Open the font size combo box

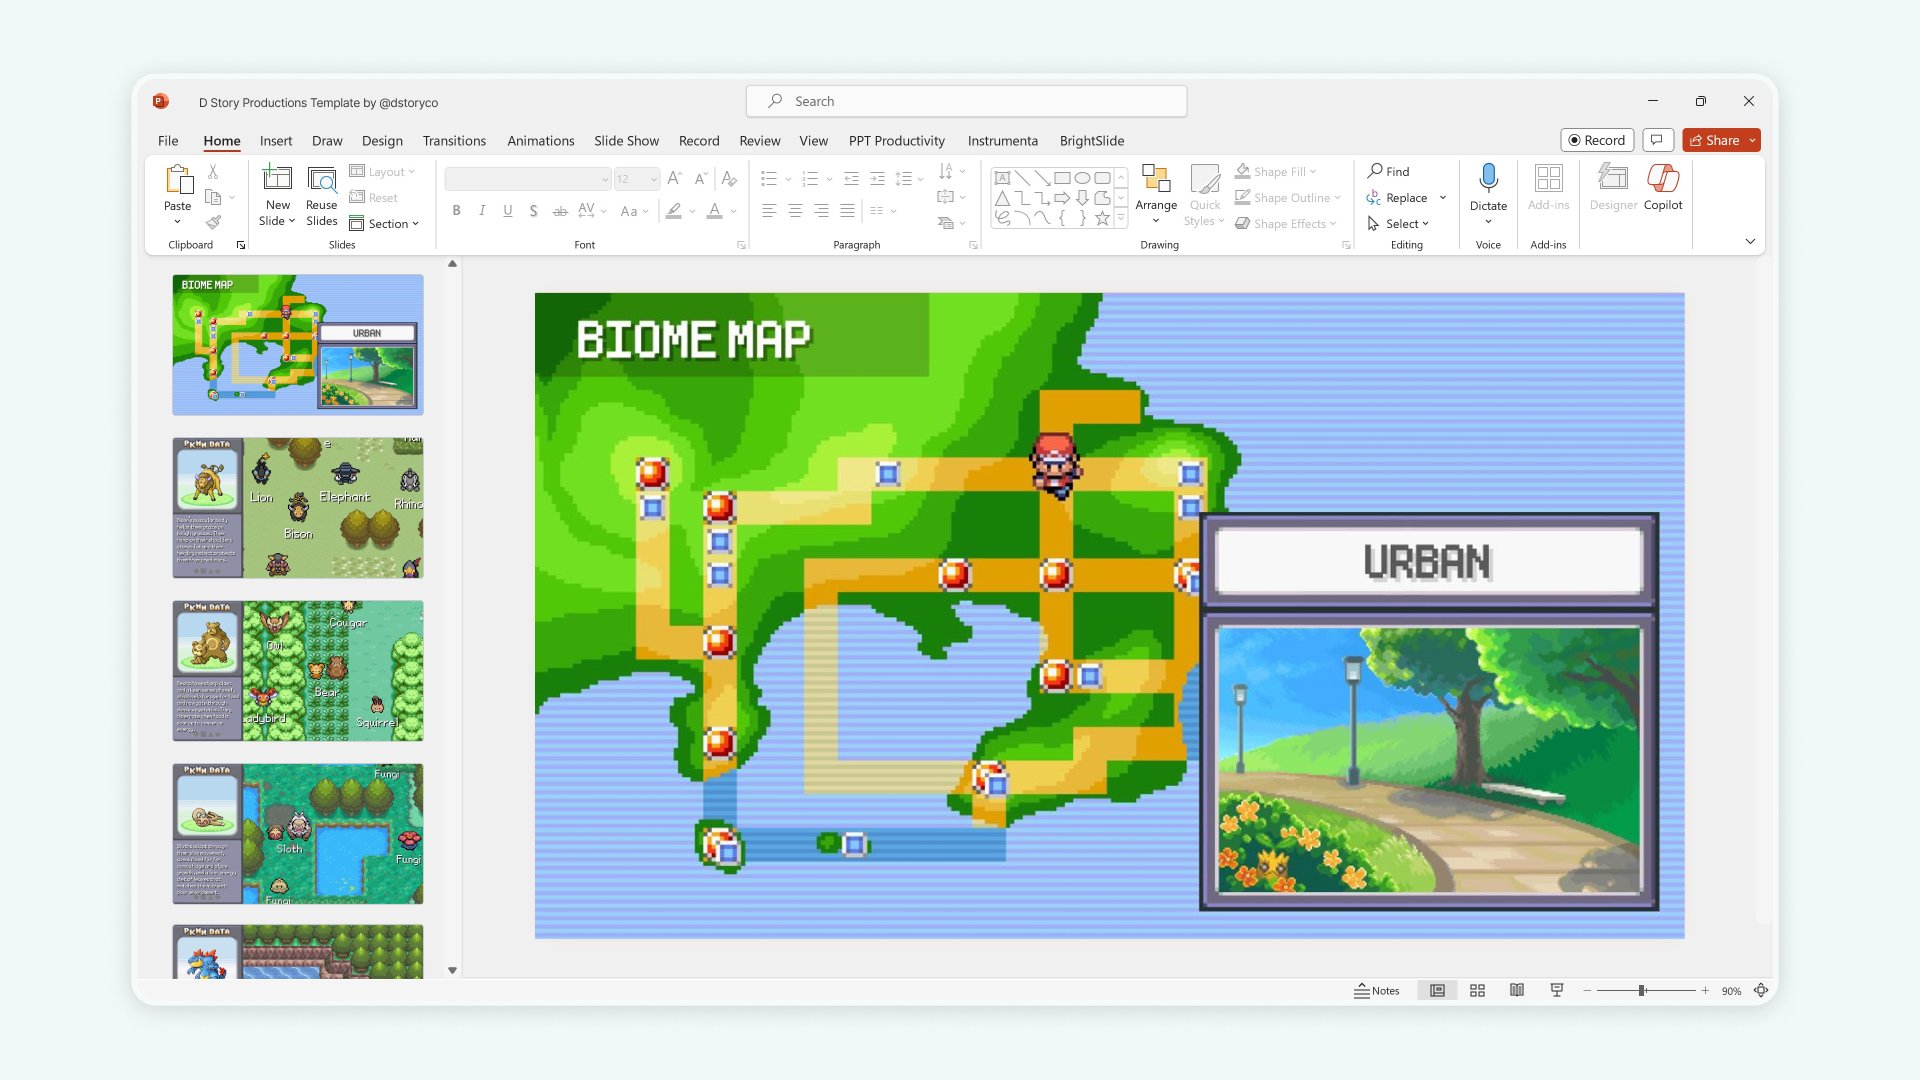point(636,179)
